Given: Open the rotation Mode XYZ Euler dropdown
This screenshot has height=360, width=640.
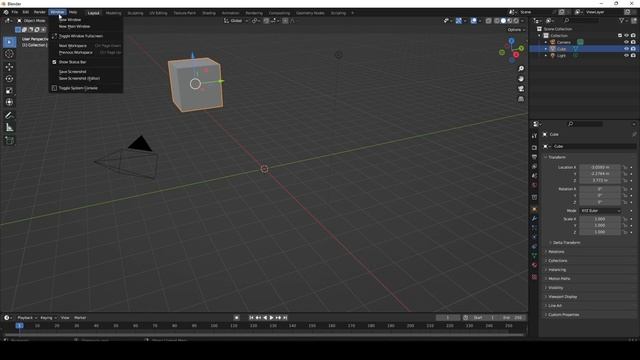Looking at the screenshot, I should coord(600,211).
